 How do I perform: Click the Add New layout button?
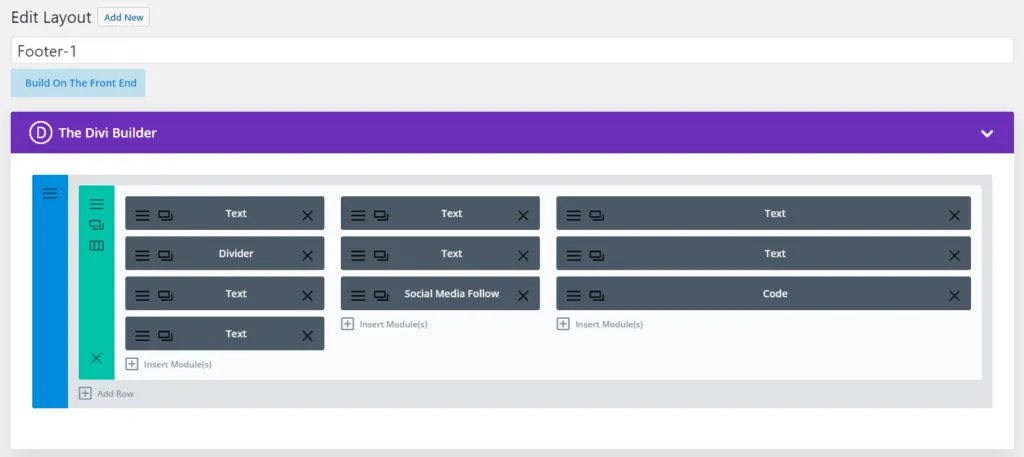coord(123,18)
